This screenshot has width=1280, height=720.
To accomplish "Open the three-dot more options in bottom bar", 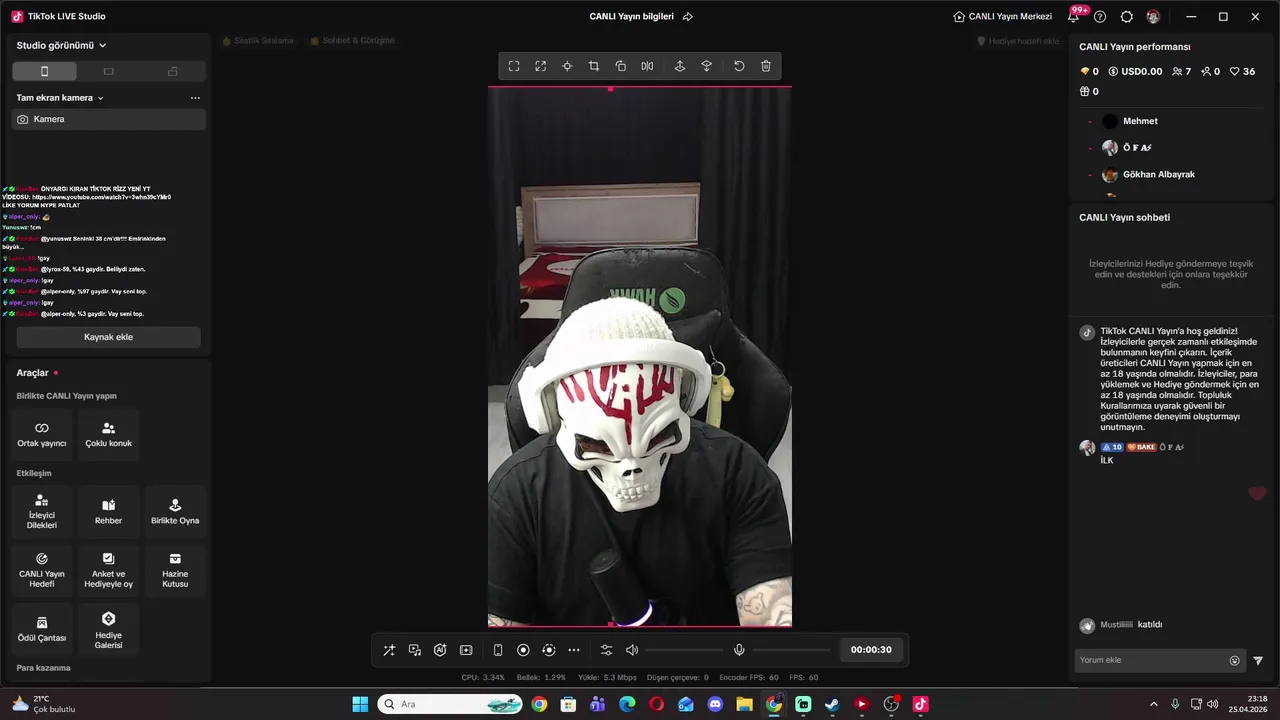I will pyautogui.click(x=574, y=650).
